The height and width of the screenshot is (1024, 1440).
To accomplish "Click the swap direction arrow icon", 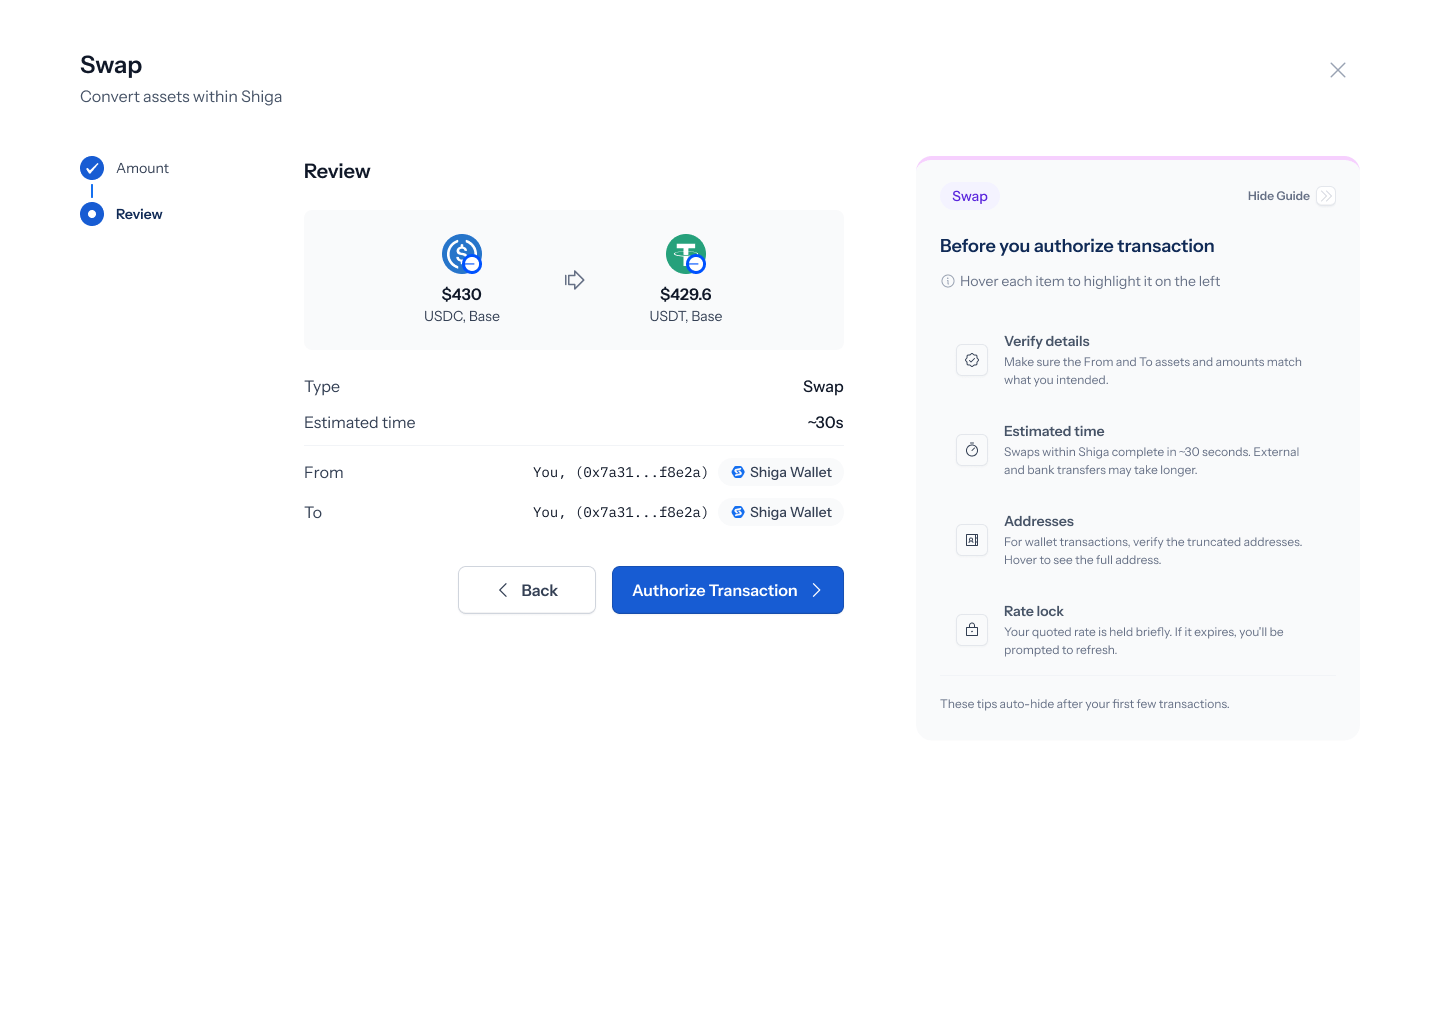I will click(x=574, y=280).
